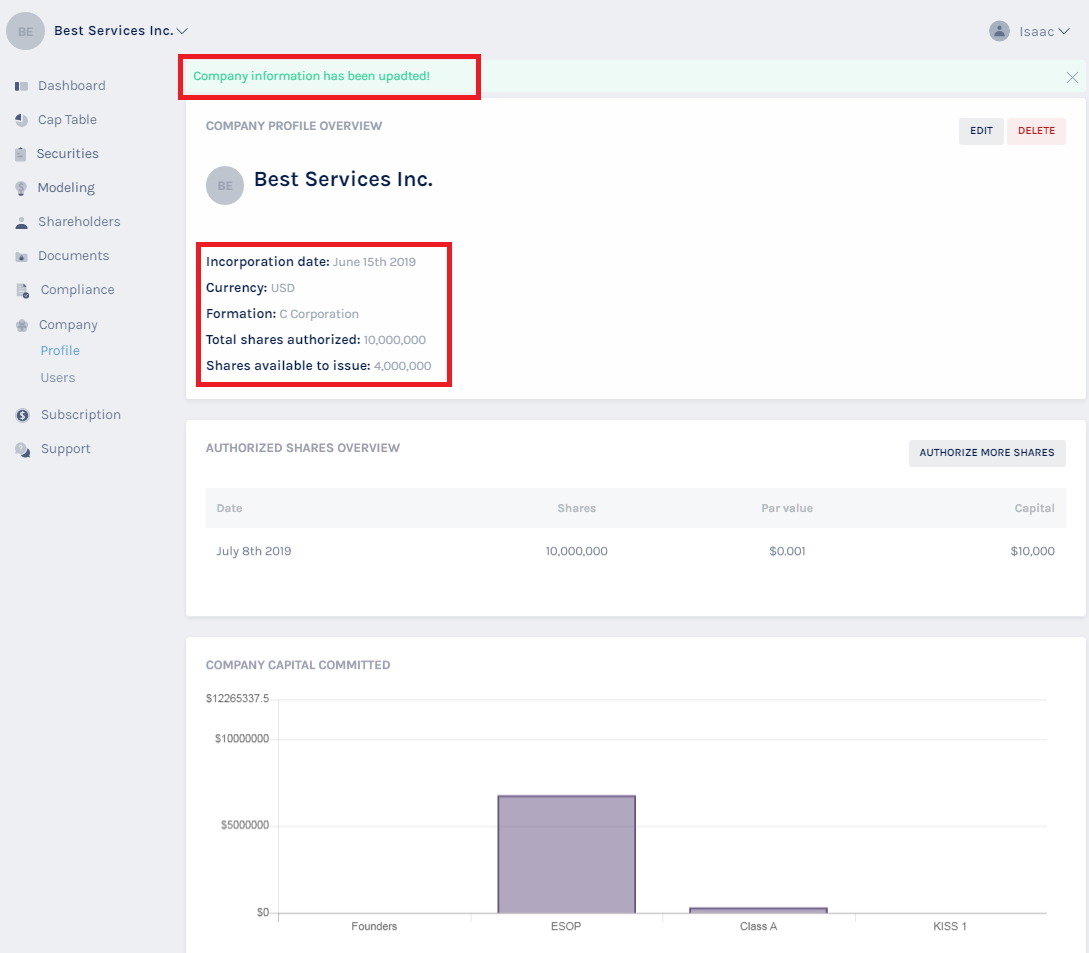Click the Company section icon
1089x953 pixels.
tap(22, 325)
